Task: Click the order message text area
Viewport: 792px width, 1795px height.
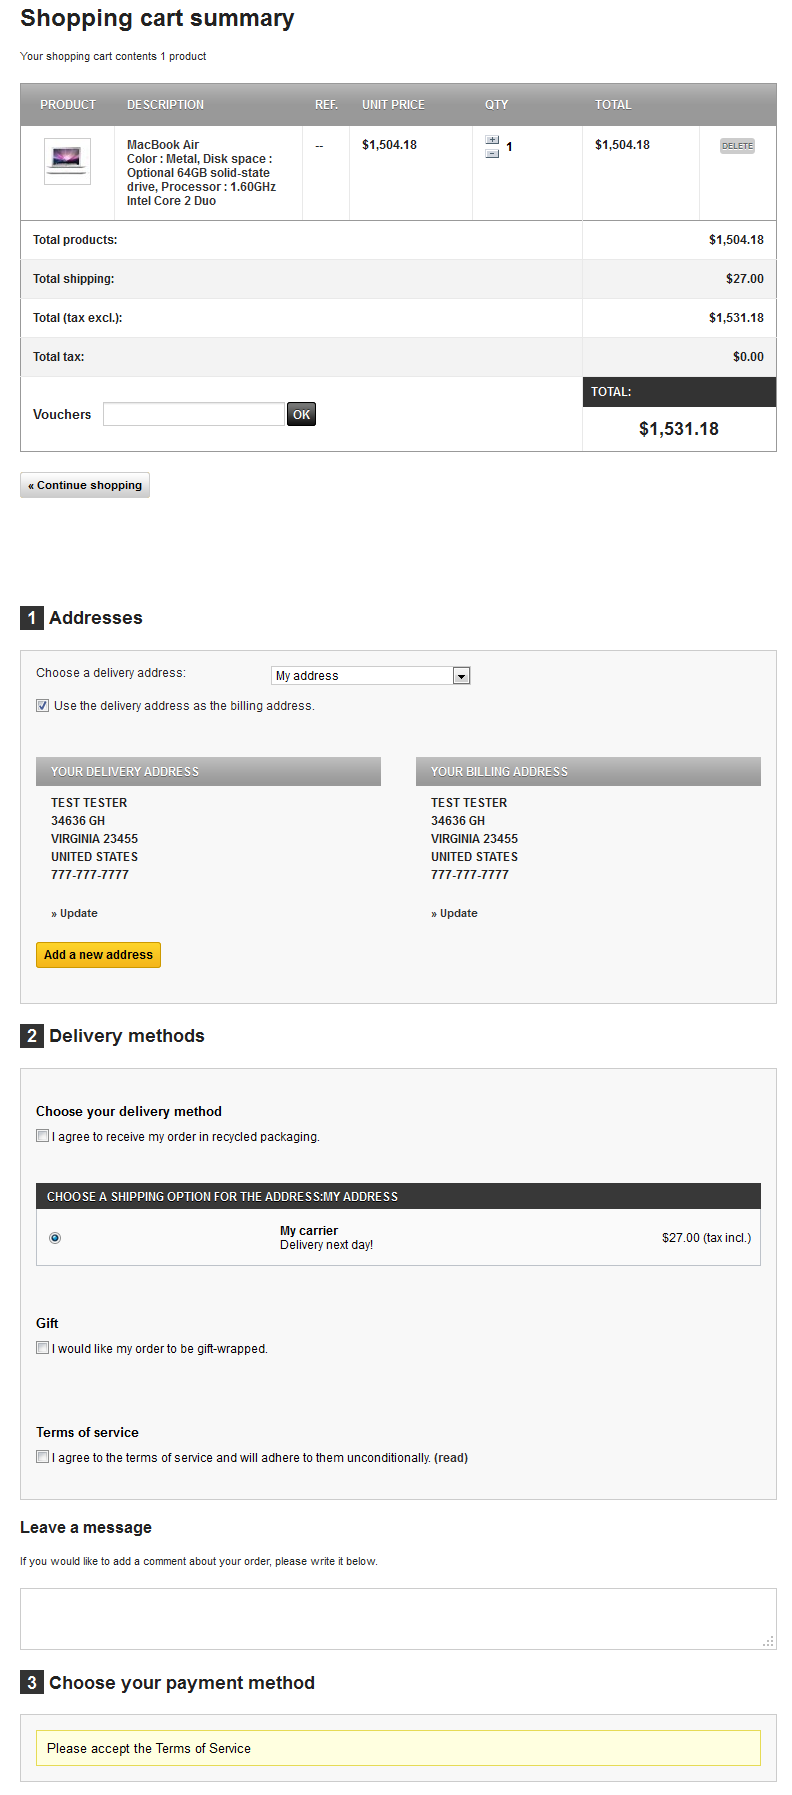Action: tap(398, 1618)
